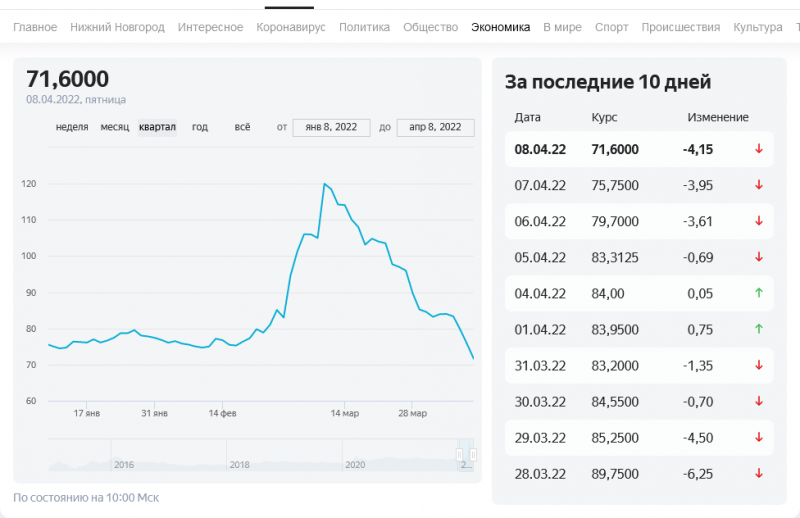This screenshot has width=800, height=518.
Task: Open the start date field "янв 8, 2022"
Action: click(x=331, y=127)
